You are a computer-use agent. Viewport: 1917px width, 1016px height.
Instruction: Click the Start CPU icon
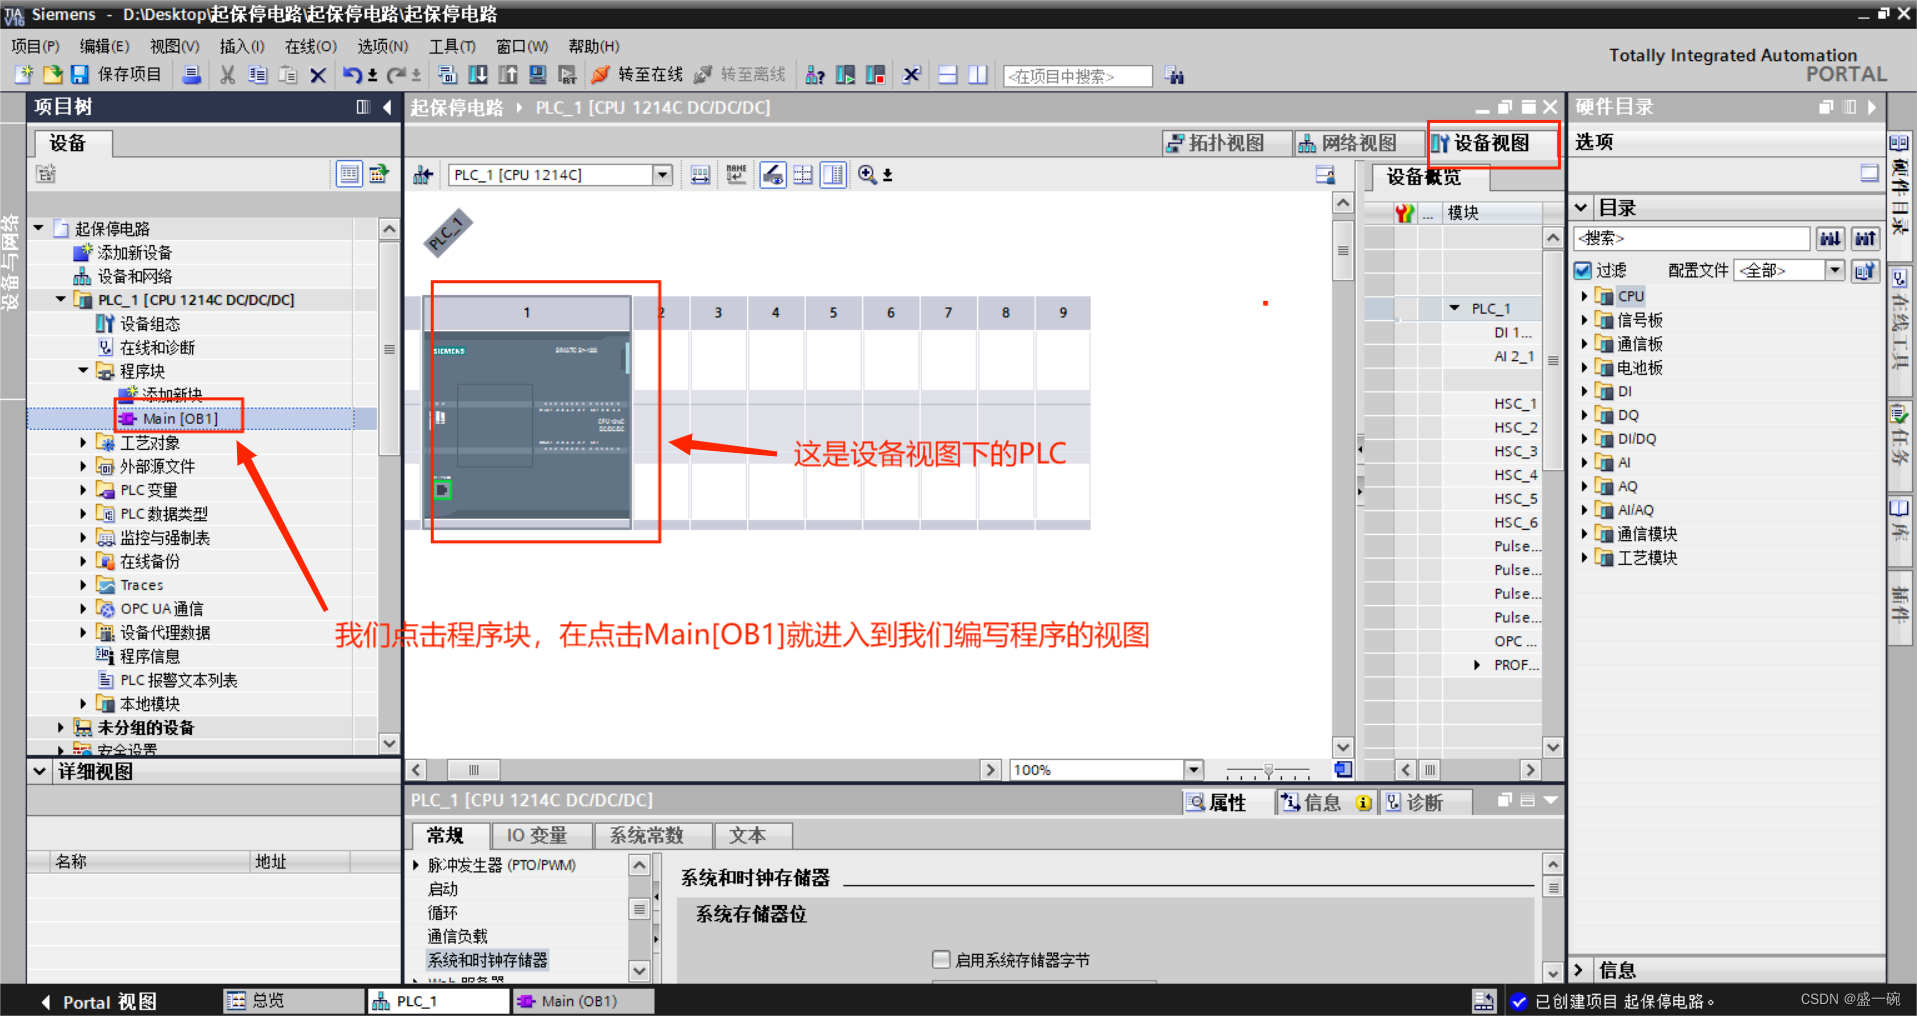(x=845, y=75)
